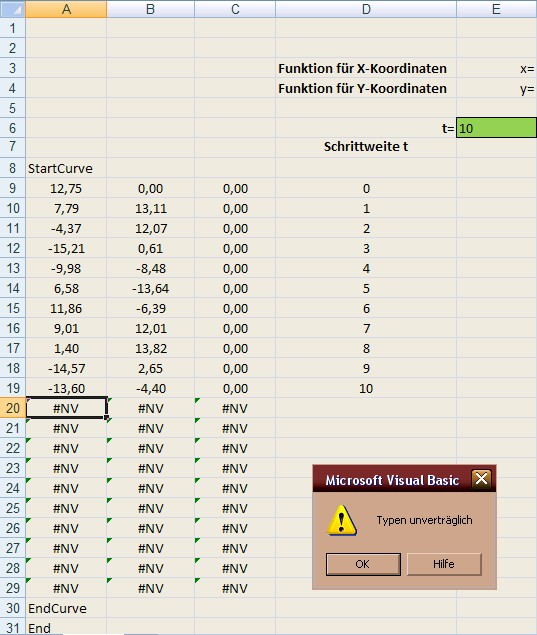Screen dimensions: 537x635
Task: Select column A header
Action: click(66, 9)
